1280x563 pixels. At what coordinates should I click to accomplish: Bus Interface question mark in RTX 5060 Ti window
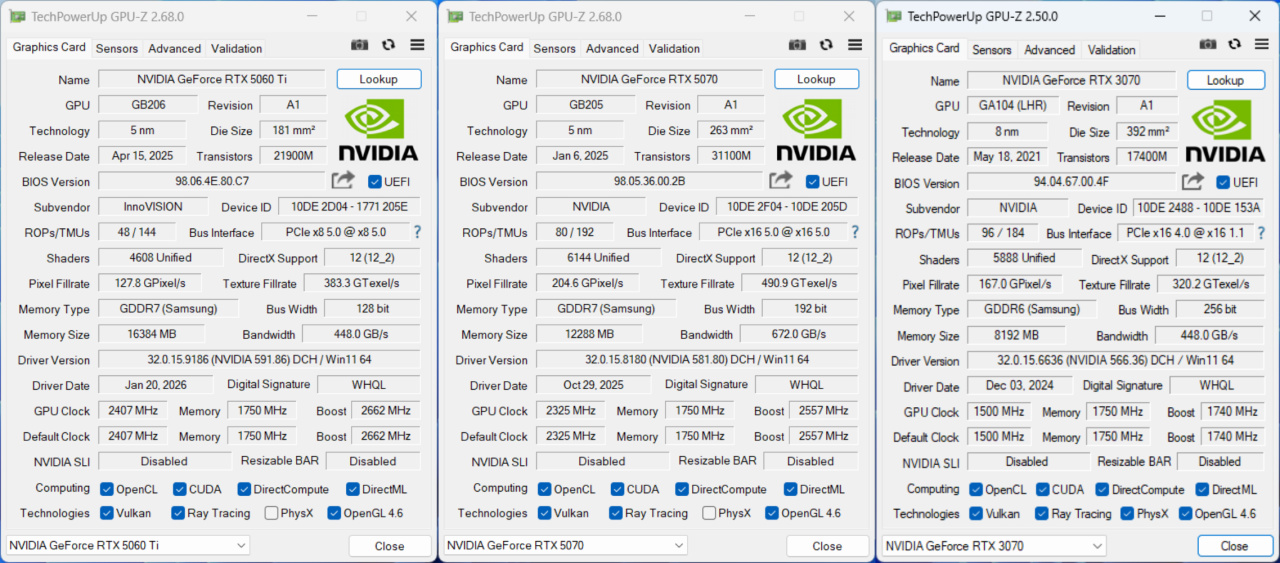click(417, 232)
